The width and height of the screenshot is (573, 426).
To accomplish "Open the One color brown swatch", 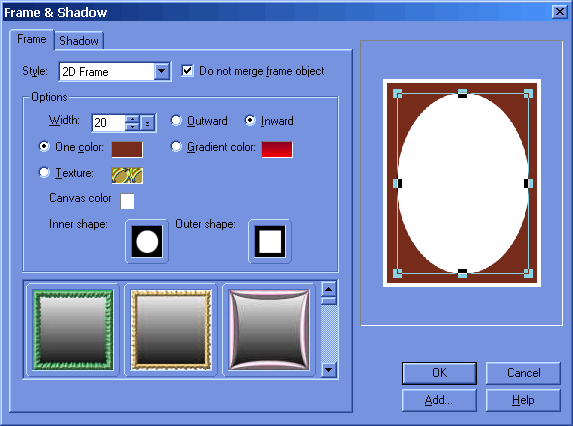I will click(127, 149).
